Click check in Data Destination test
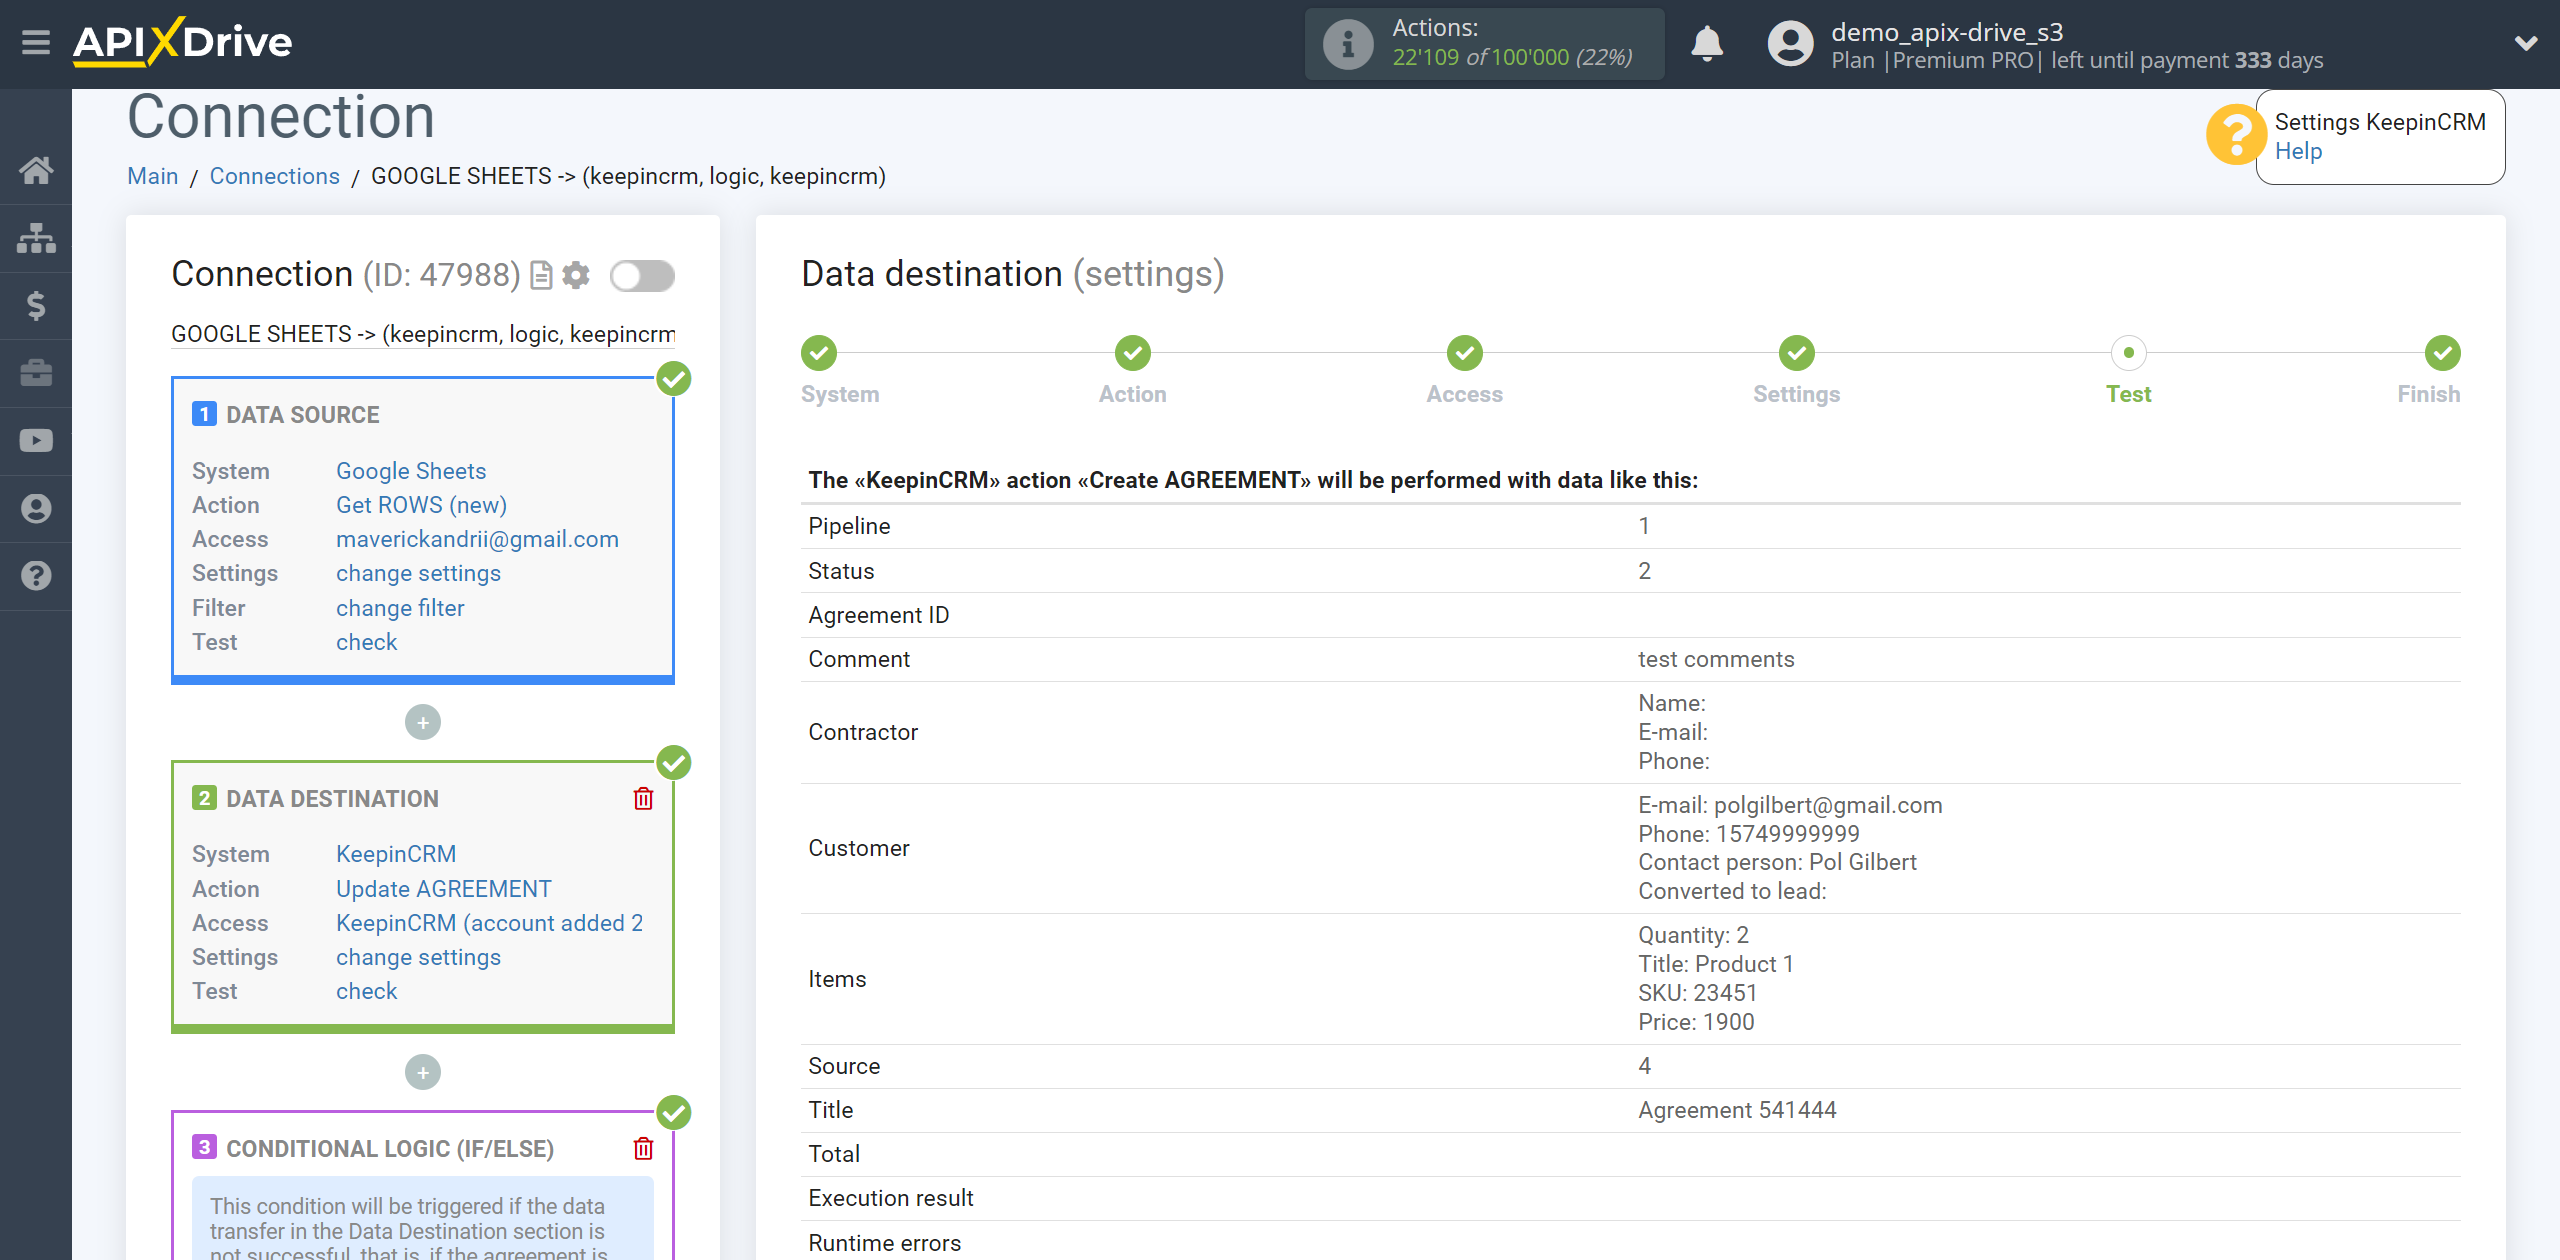This screenshot has width=2560, height=1260. click(366, 991)
